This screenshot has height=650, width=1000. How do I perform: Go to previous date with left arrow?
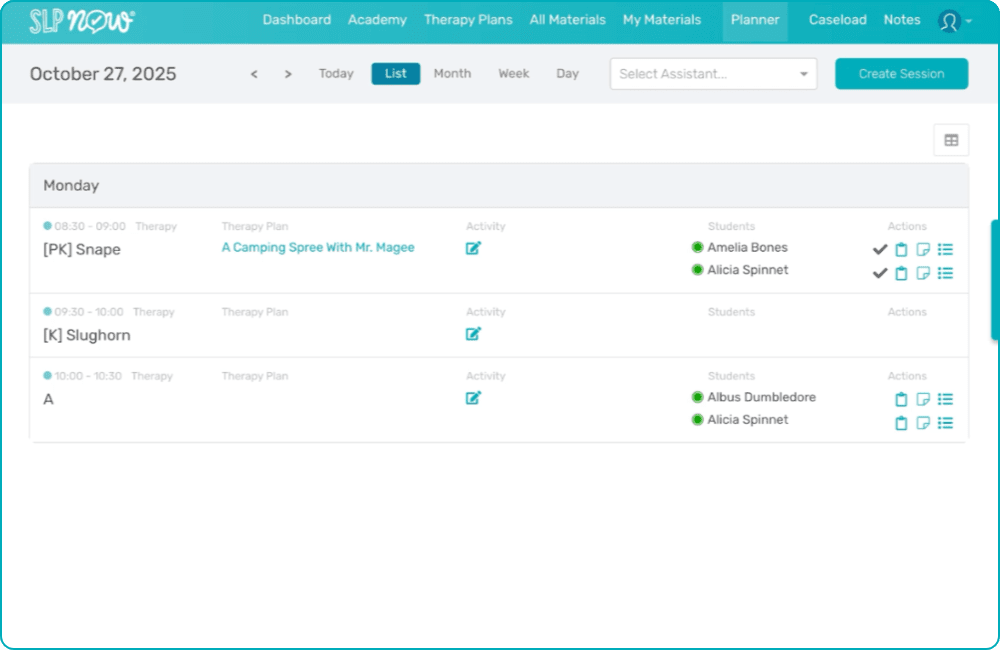pos(254,74)
